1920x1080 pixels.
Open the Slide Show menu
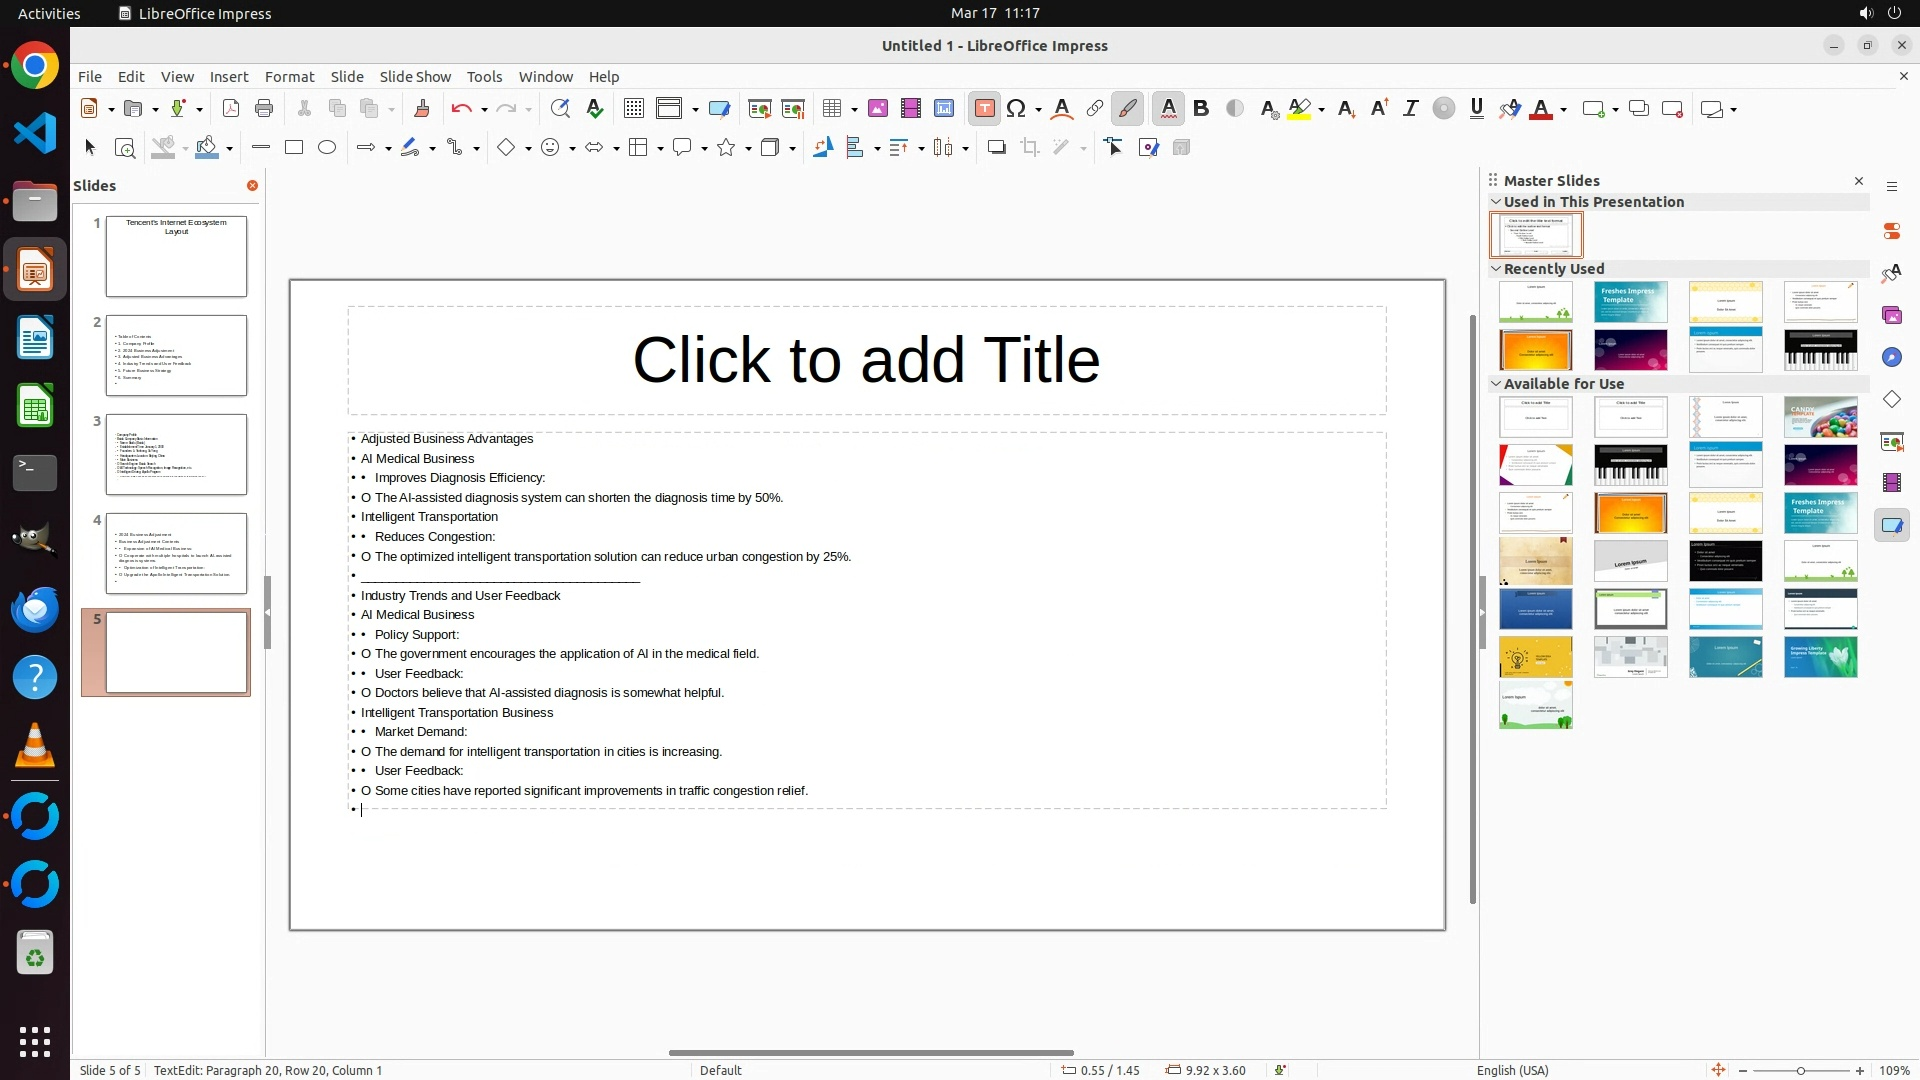[x=415, y=77]
